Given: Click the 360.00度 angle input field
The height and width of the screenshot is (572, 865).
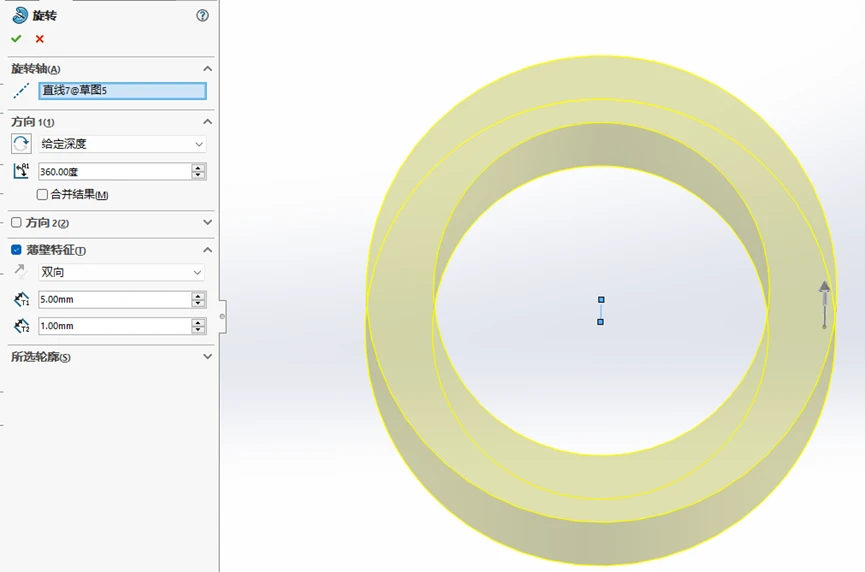Looking at the screenshot, I should pyautogui.click(x=114, y=172).
